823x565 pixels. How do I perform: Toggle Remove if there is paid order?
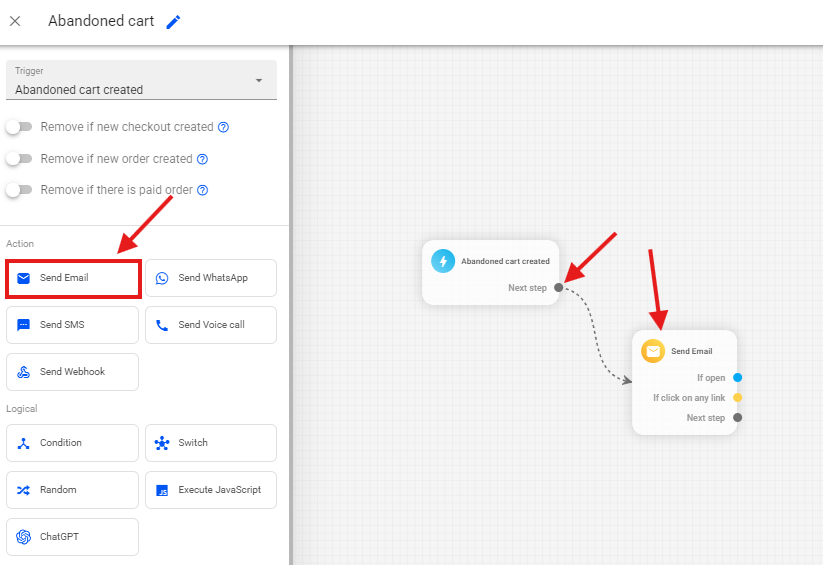tap(19, 189)
